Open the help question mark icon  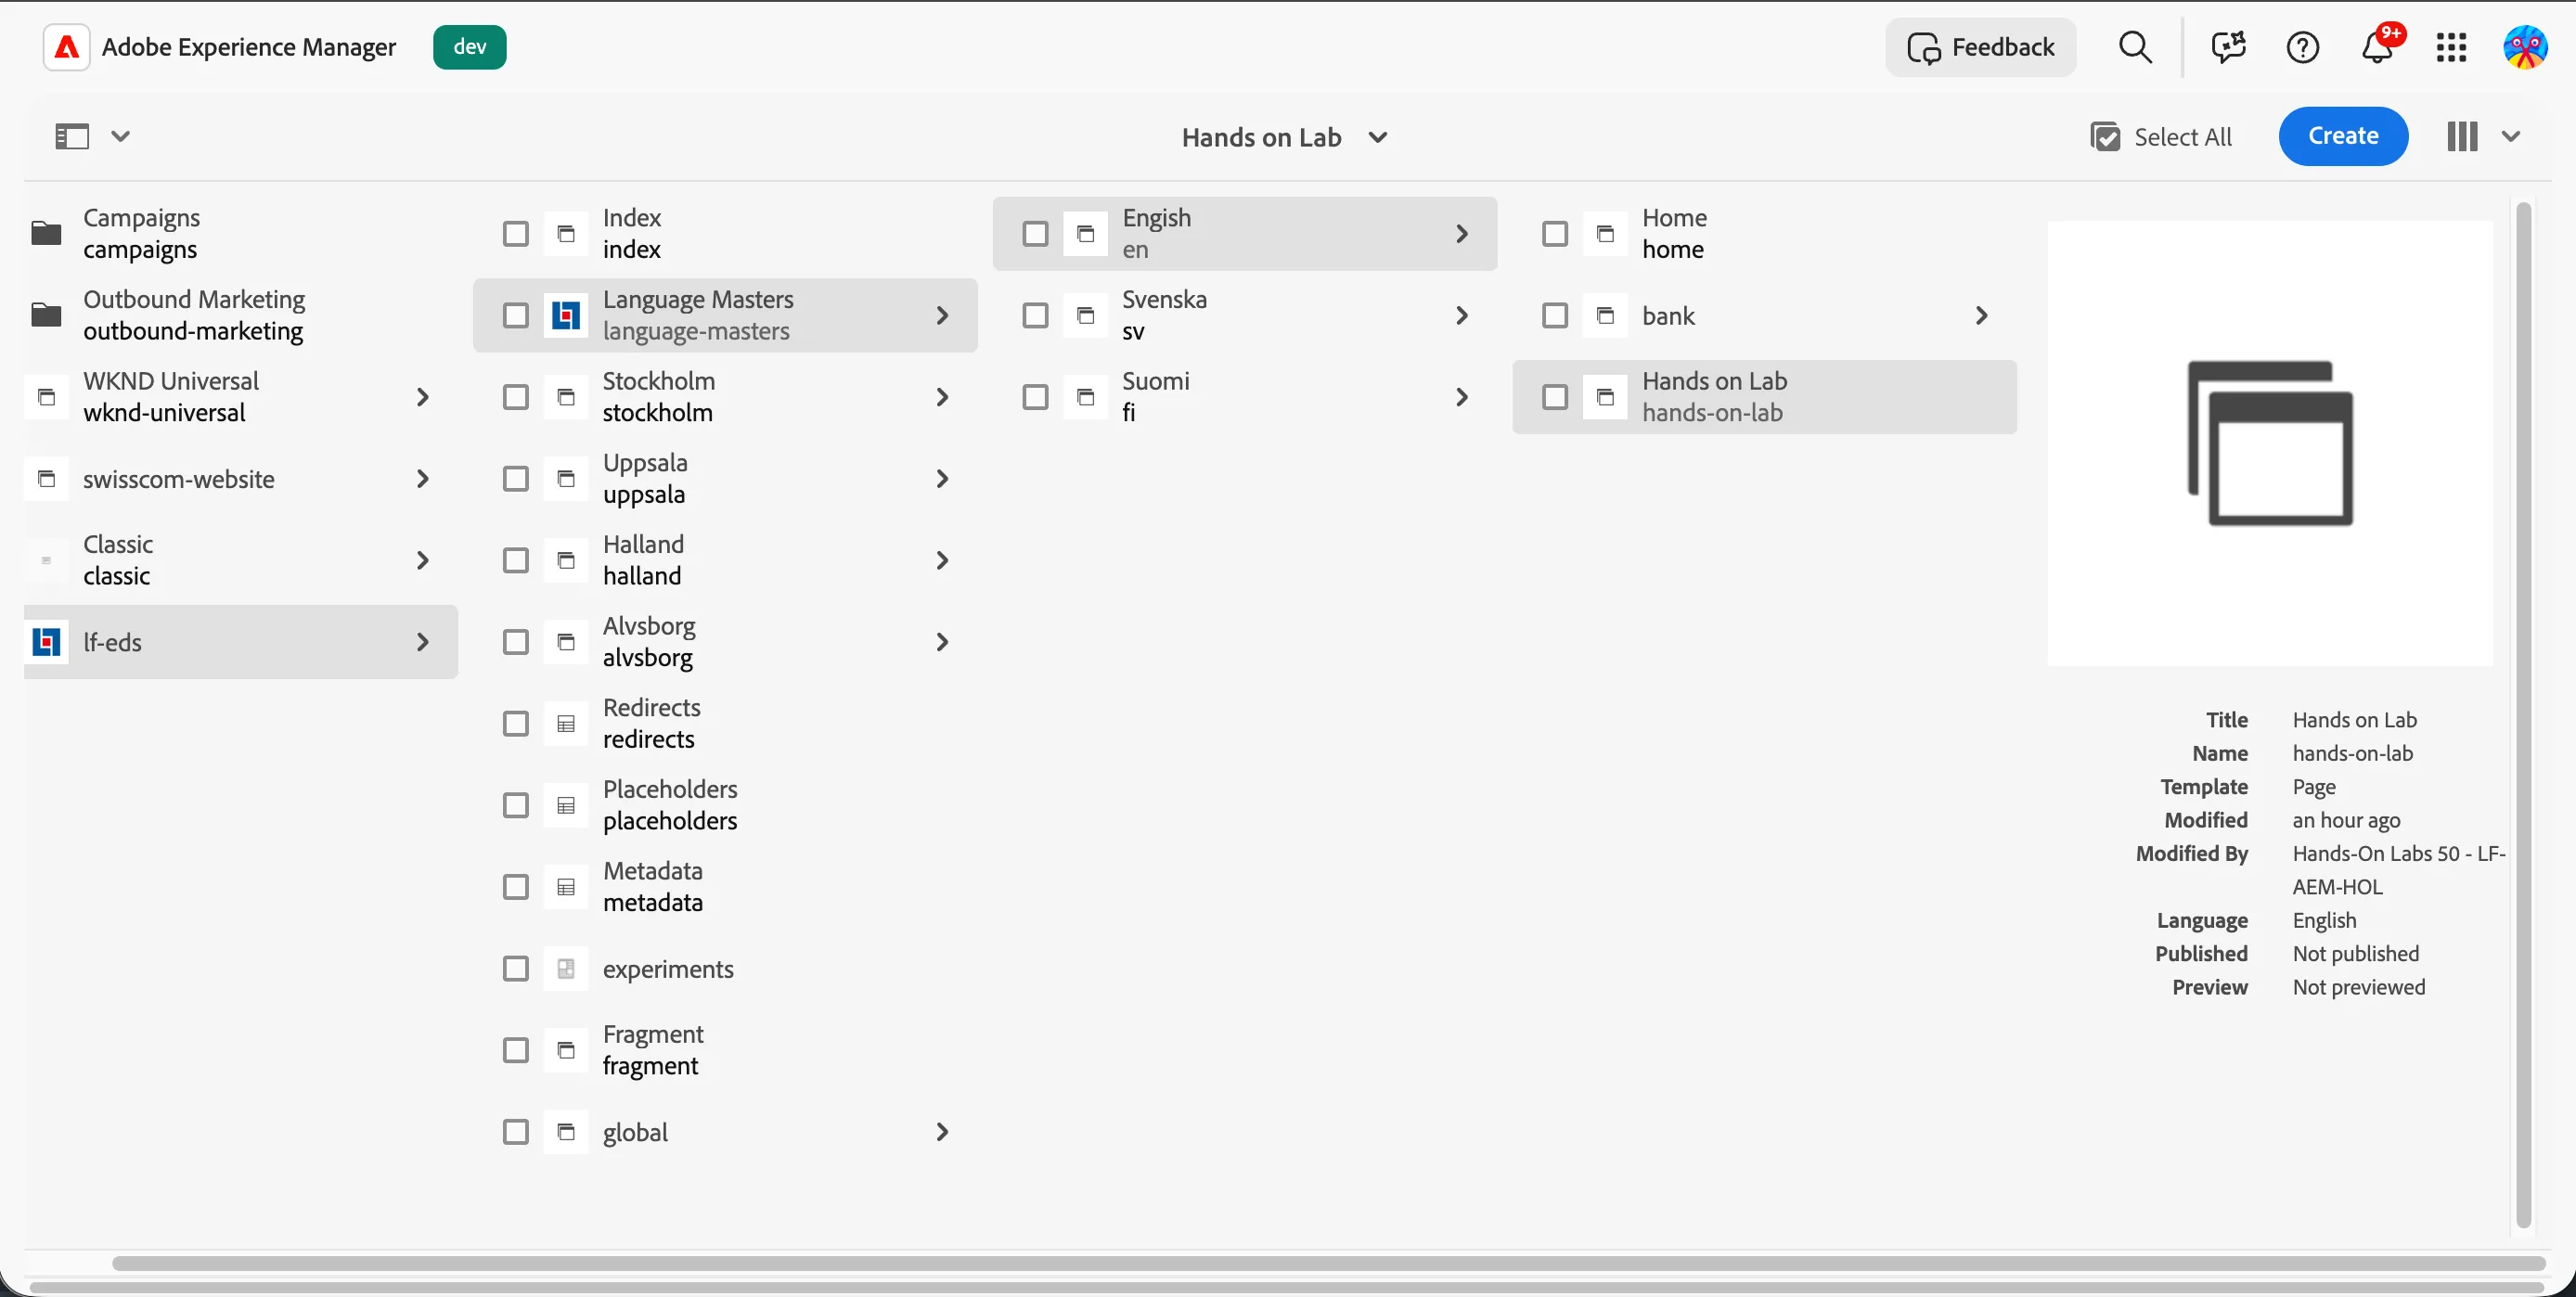2302,47
